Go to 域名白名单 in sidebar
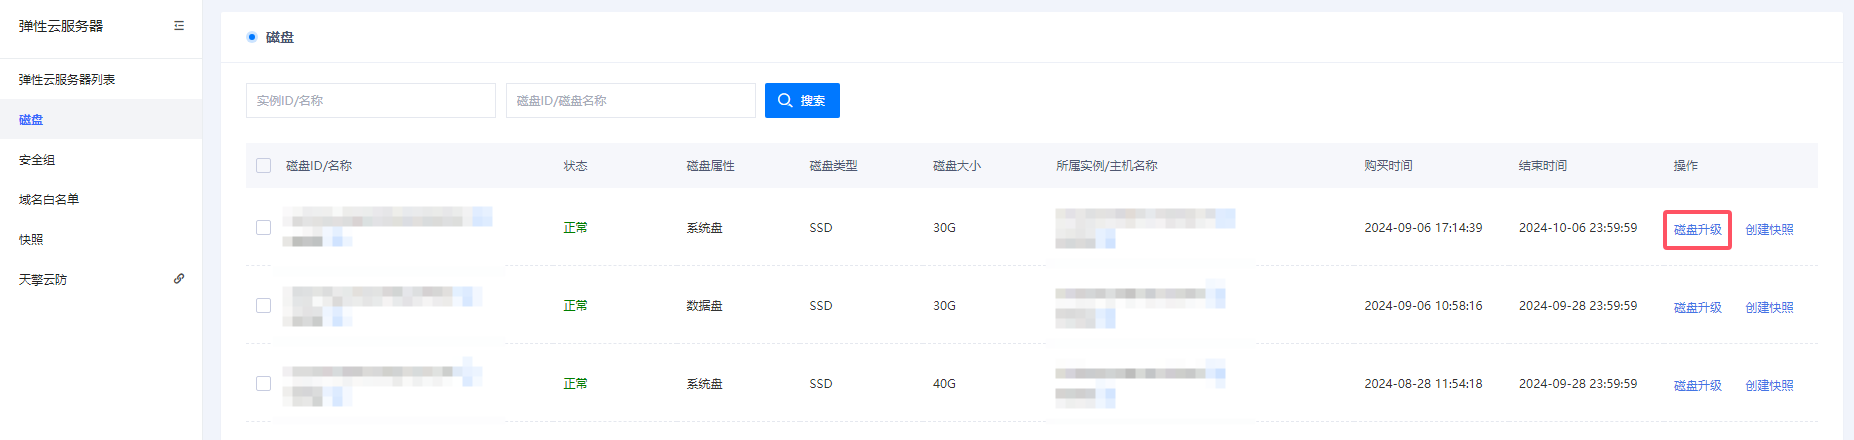This screenshot has height=440, width=1854. pos(49,200)
